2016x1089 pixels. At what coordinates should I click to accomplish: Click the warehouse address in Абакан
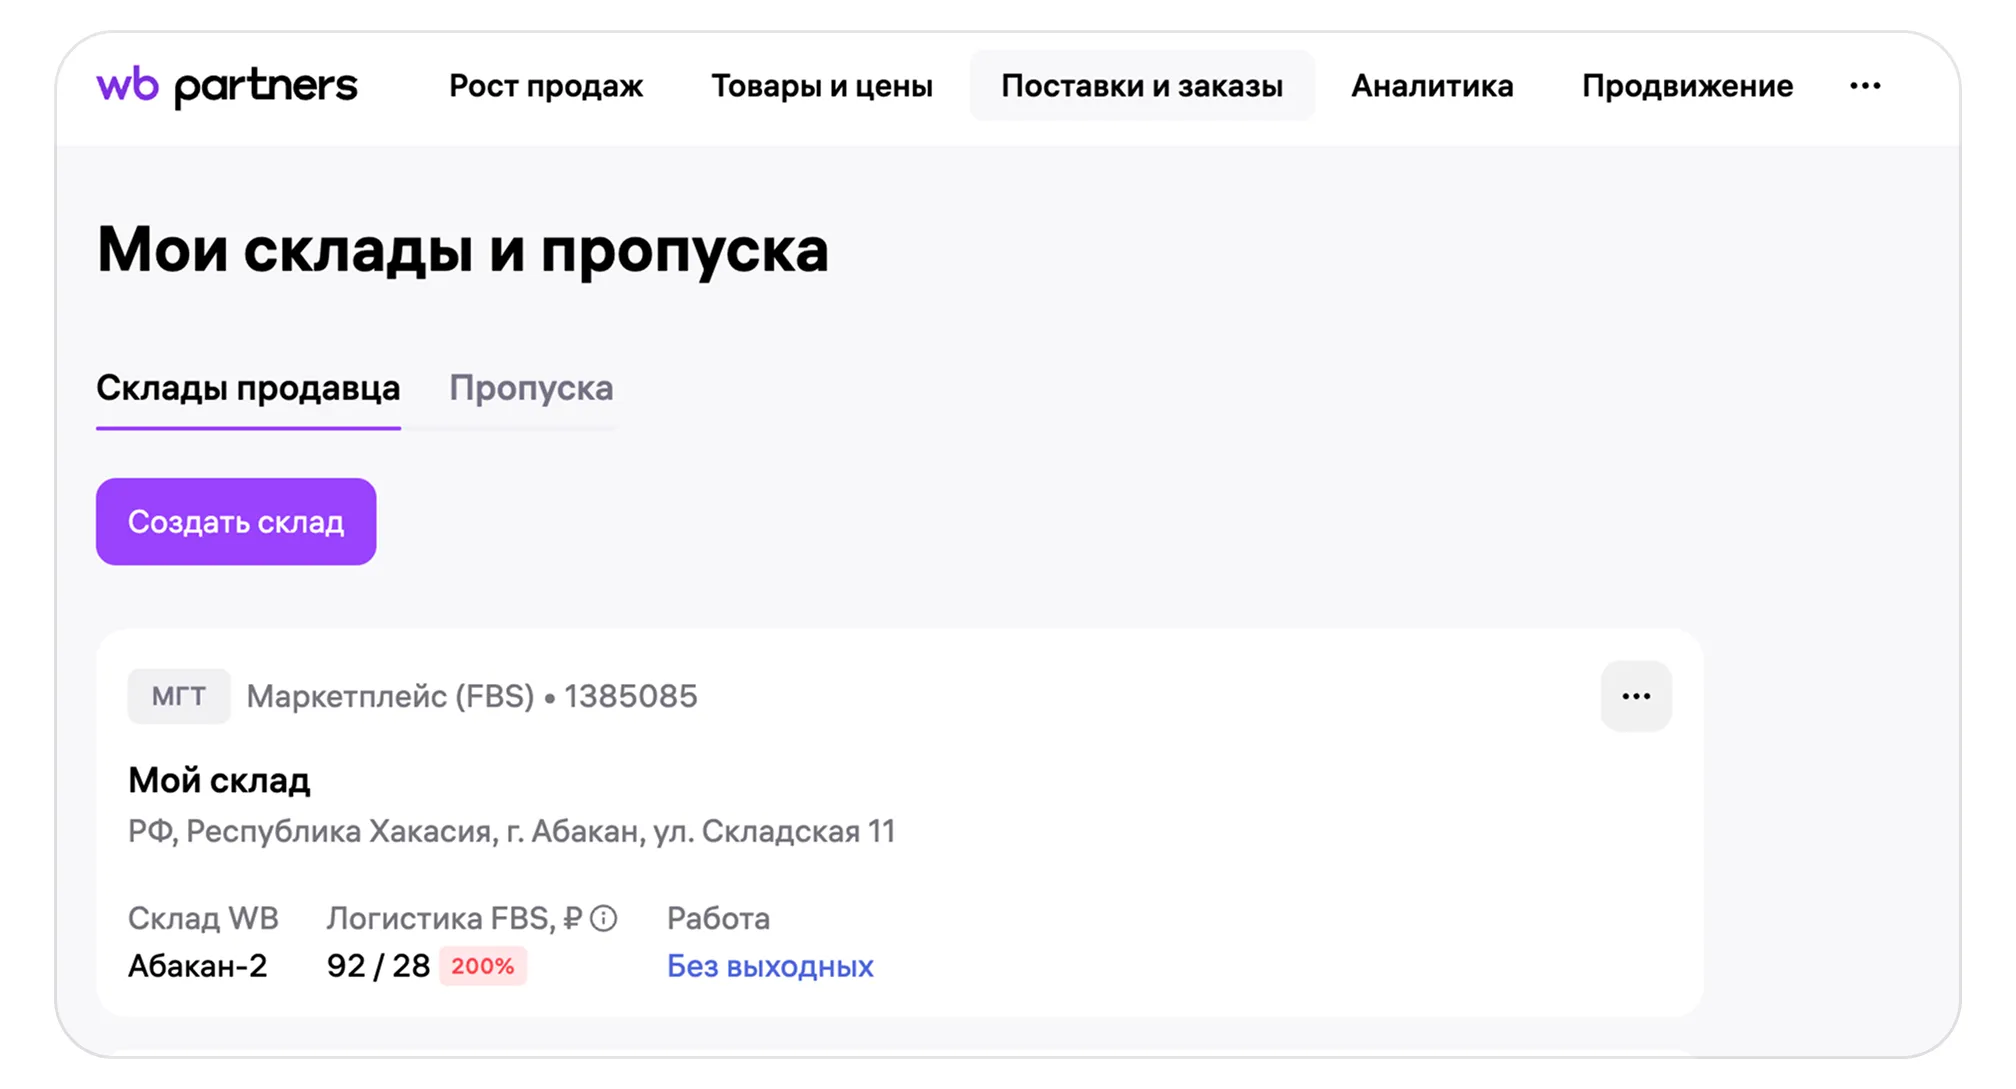pyautogui.click(x=511, y=831)
